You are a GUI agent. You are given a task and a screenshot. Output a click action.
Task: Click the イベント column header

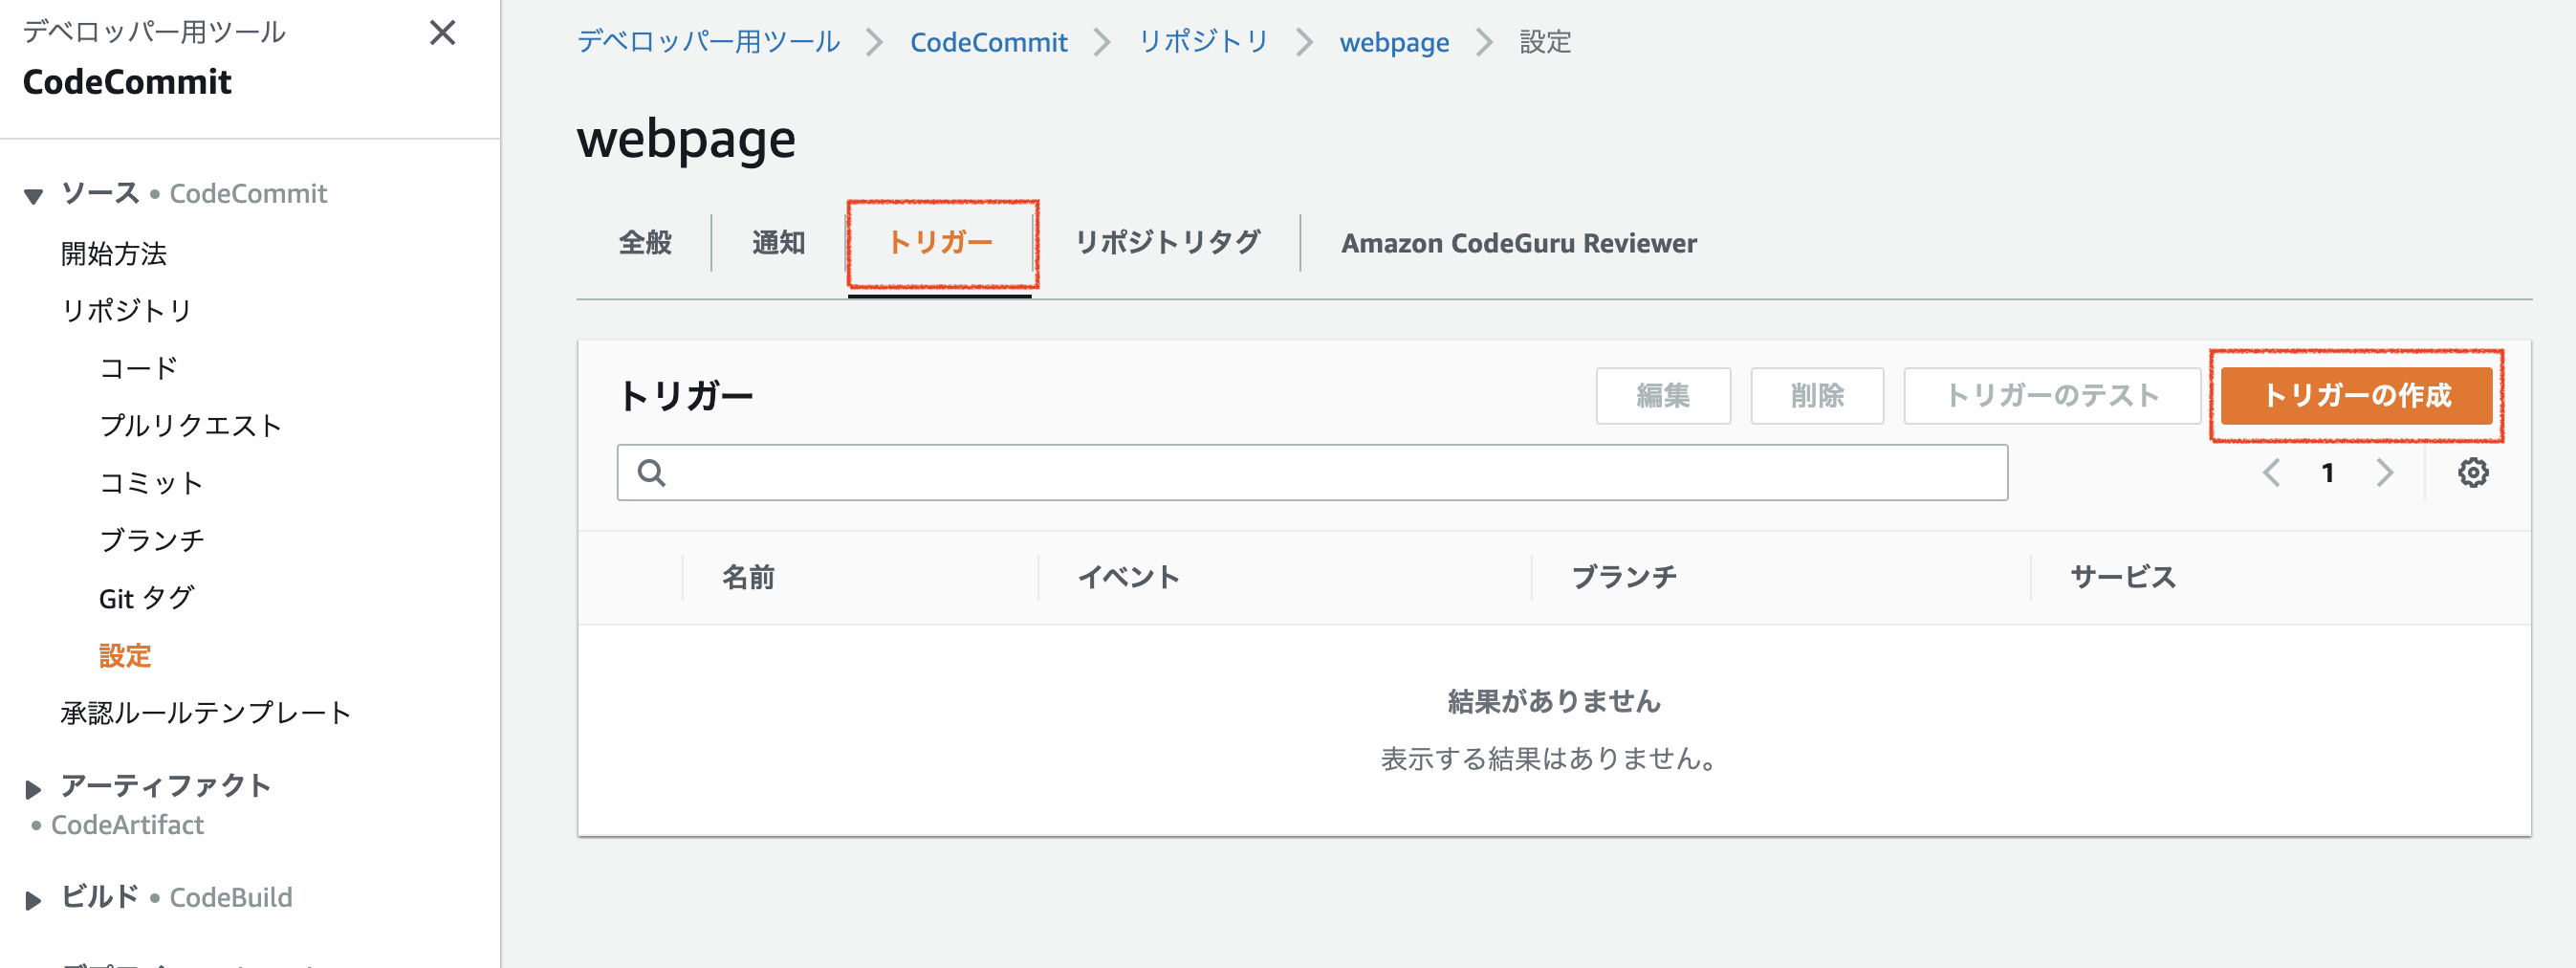[x=1128, y=577]
